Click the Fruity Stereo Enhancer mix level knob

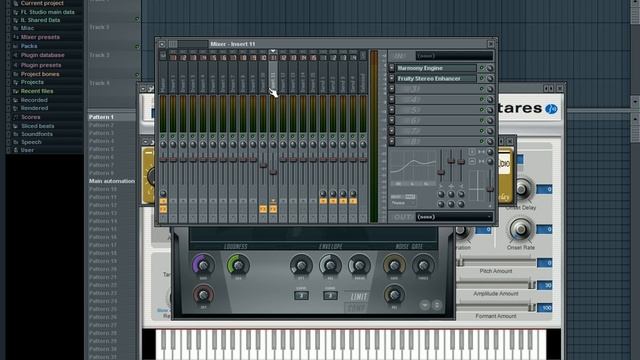[x=490, y=78]
